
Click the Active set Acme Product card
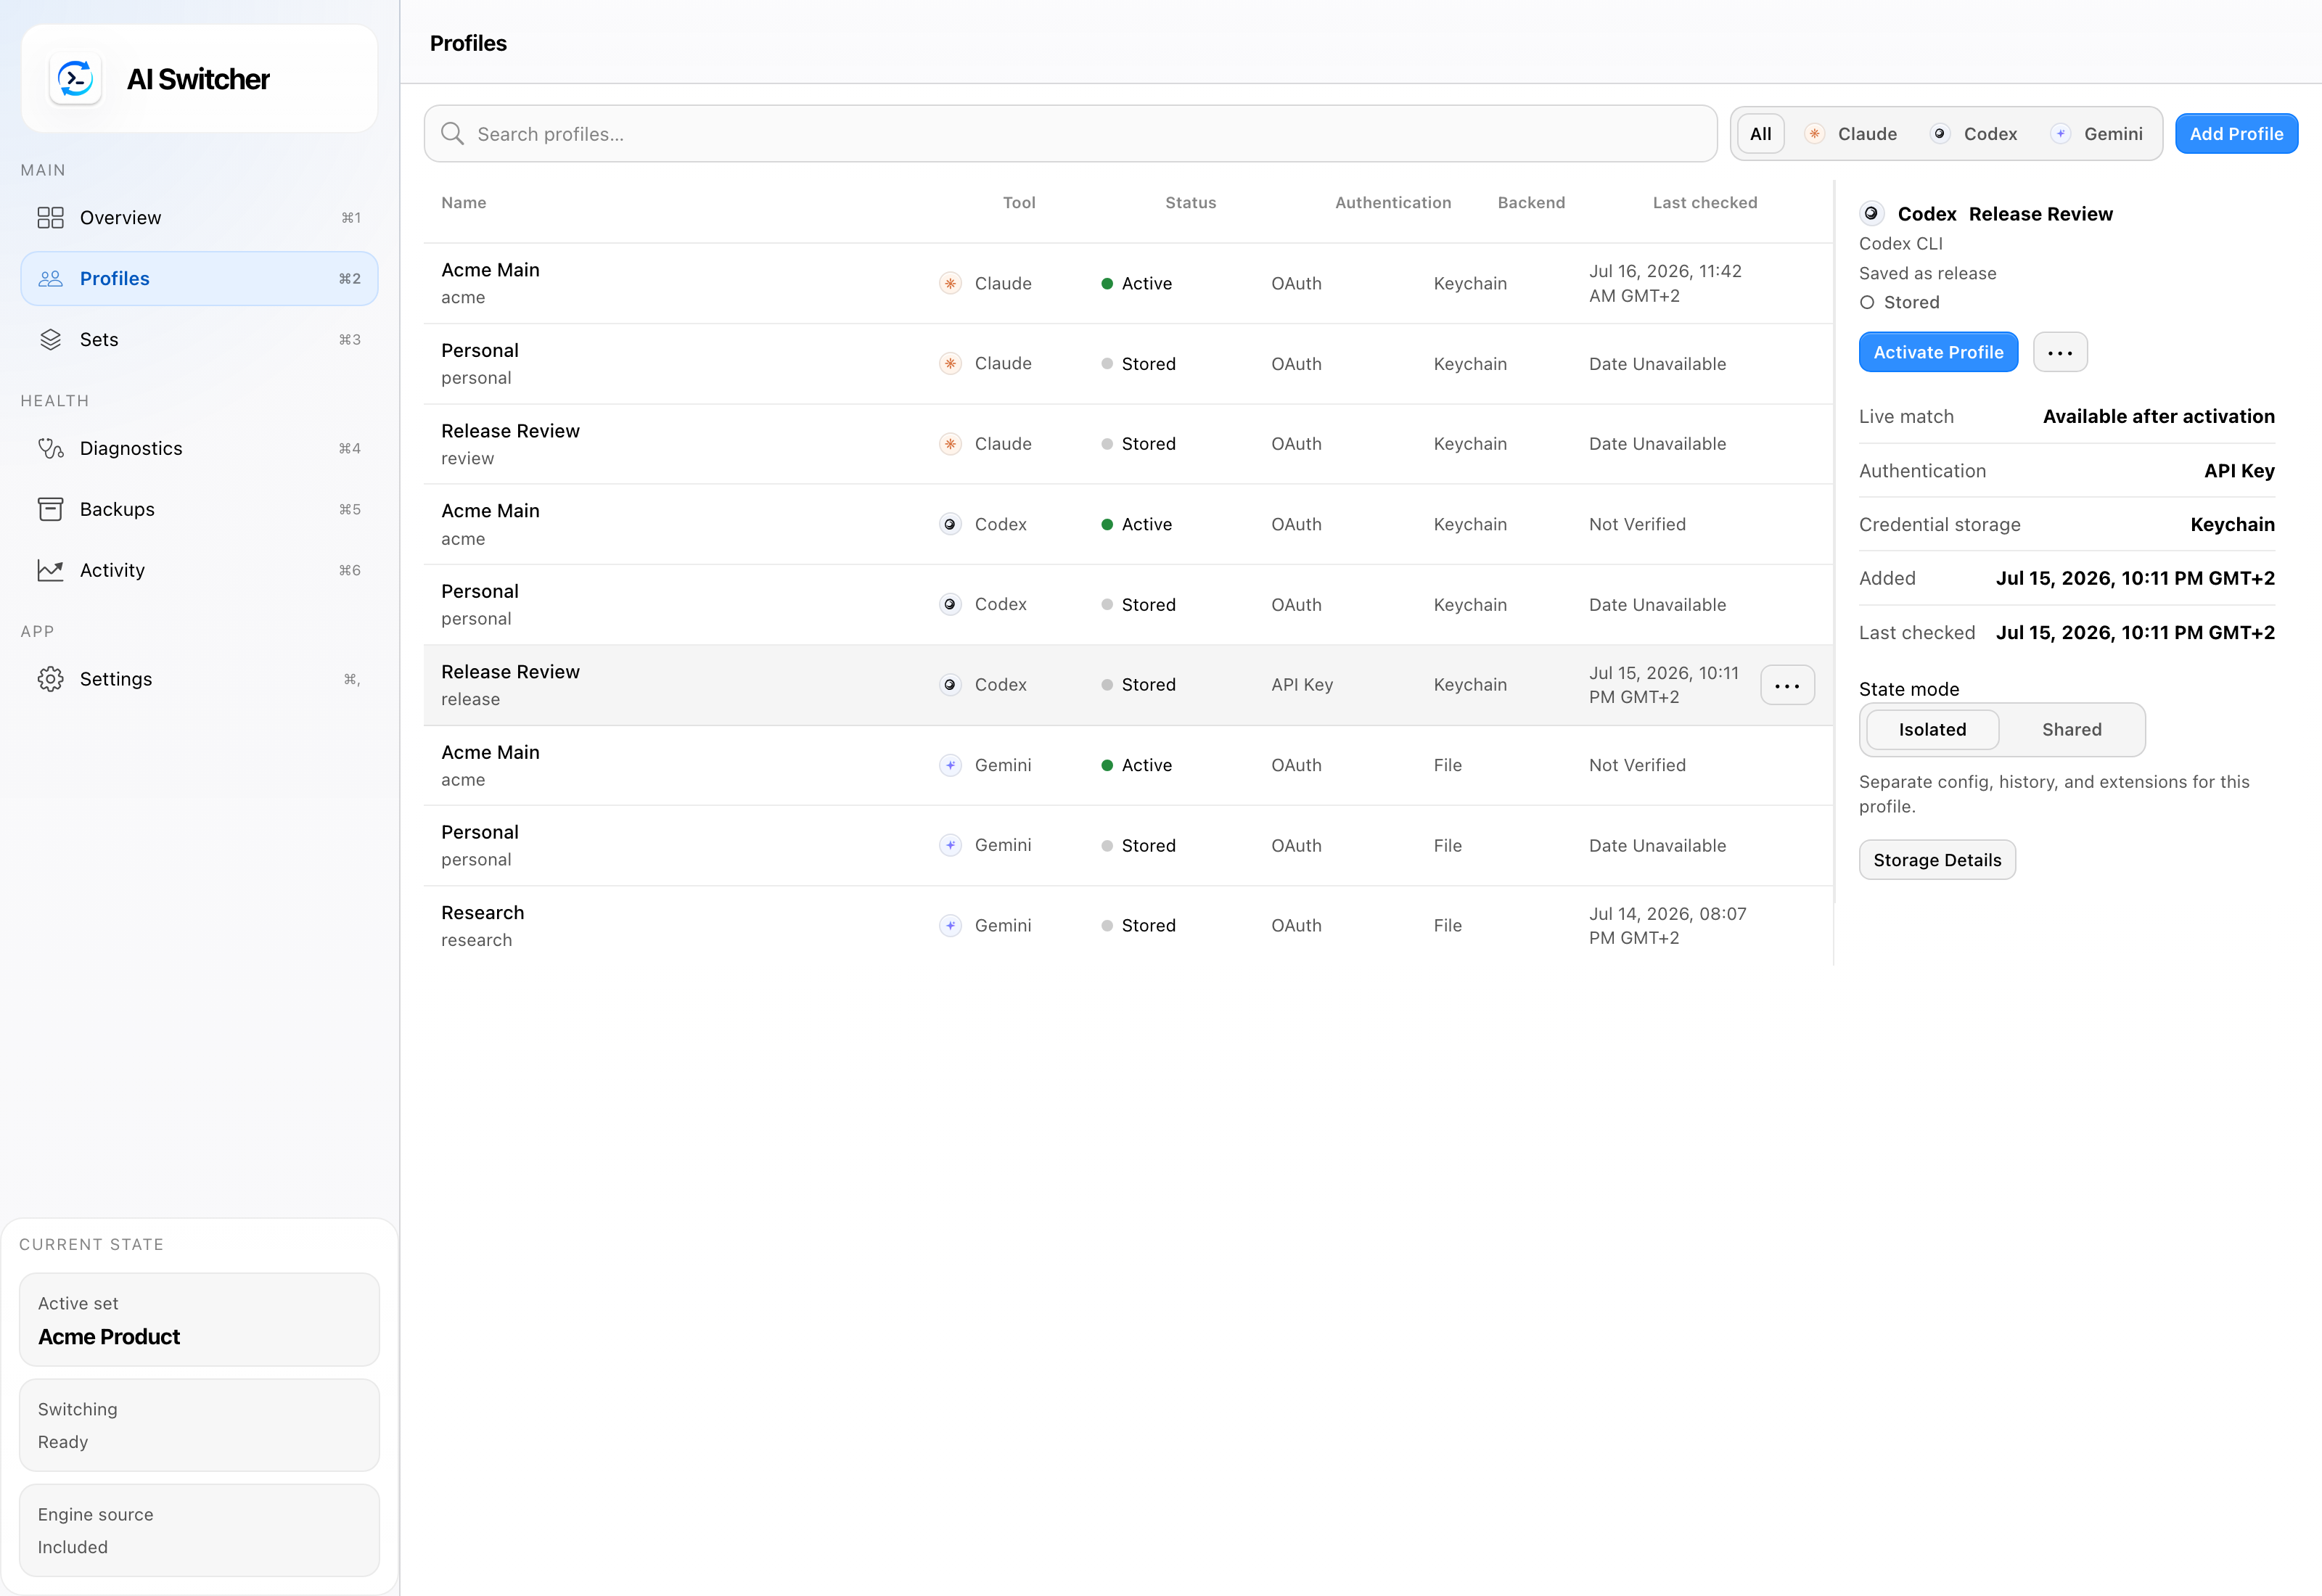coord(199,1319)
